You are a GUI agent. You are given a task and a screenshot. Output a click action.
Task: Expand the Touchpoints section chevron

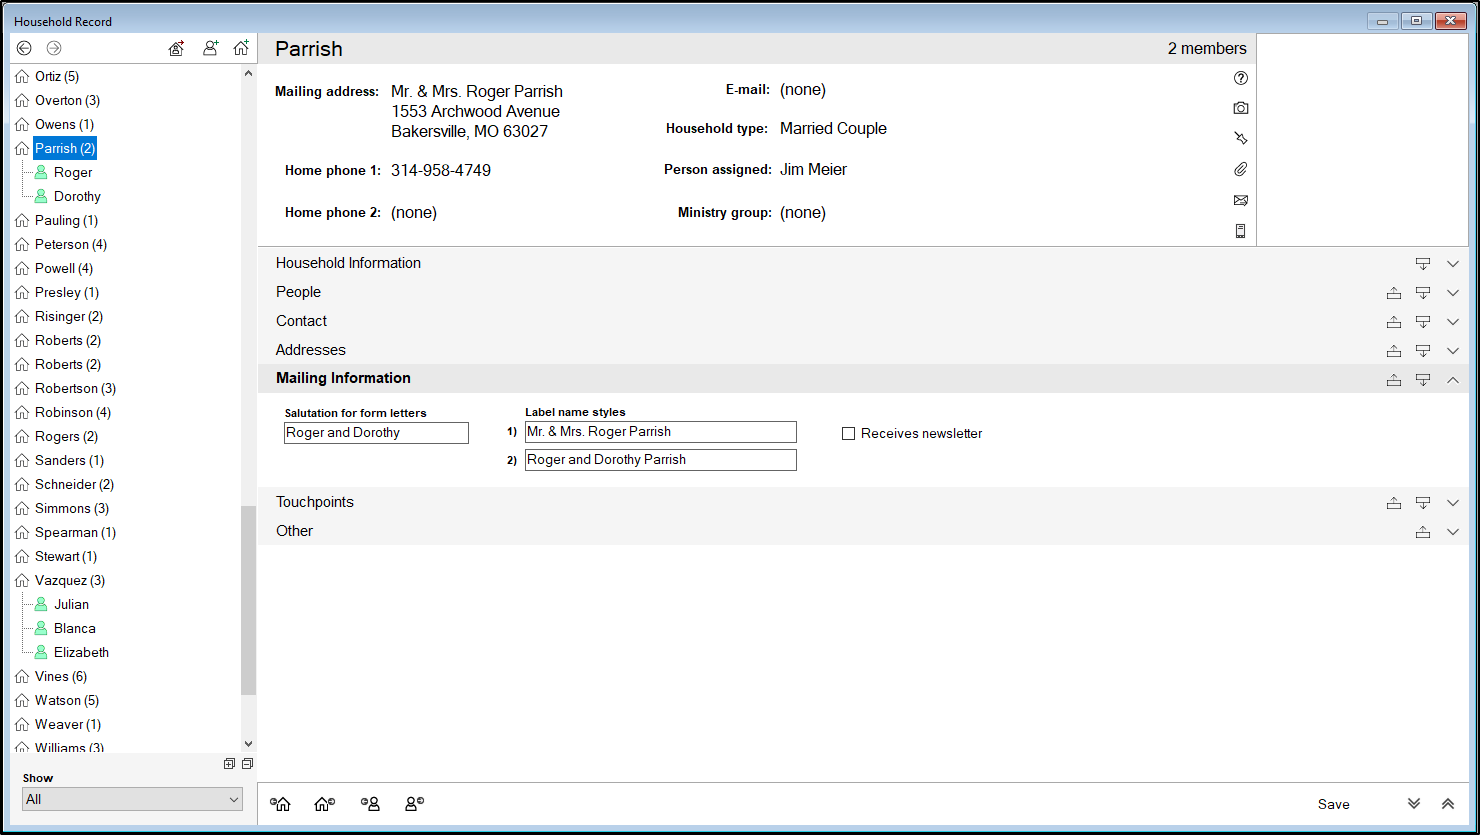1452,503
